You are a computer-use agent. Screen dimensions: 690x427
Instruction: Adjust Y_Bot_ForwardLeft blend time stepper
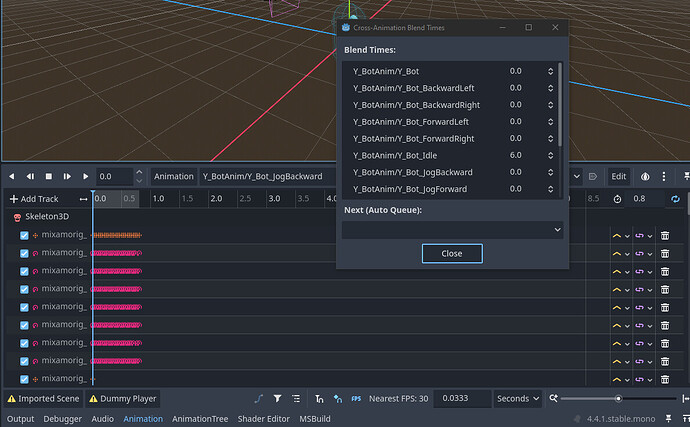550,122
